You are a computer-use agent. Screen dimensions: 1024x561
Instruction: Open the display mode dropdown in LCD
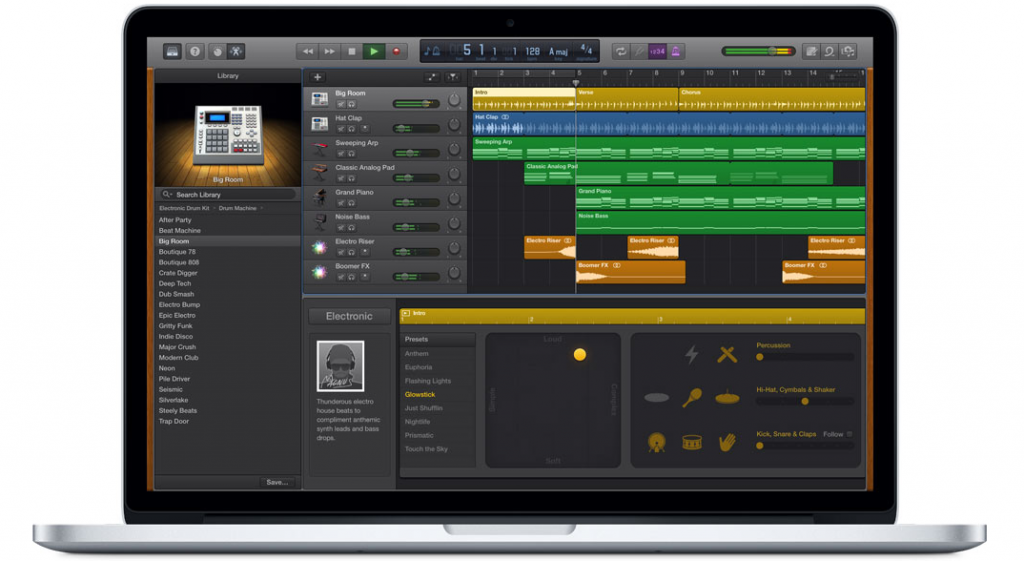click(x=432, y=50)
